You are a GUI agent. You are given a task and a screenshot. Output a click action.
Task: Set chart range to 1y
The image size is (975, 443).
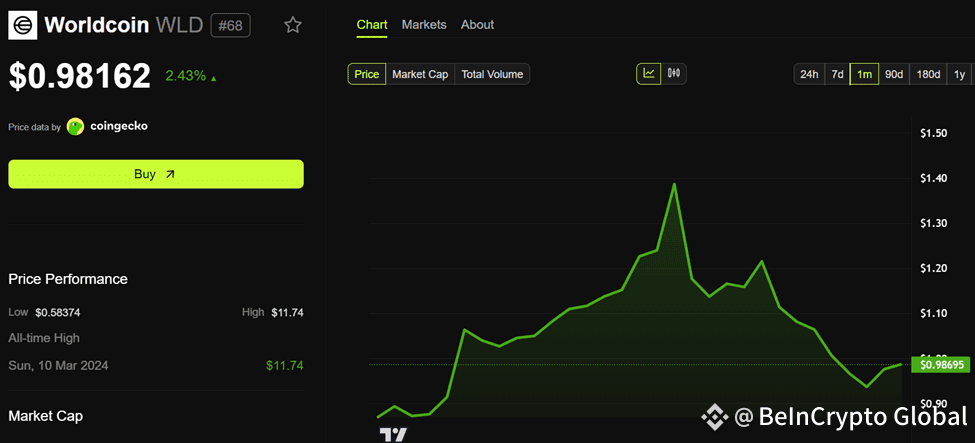point(959,74)
